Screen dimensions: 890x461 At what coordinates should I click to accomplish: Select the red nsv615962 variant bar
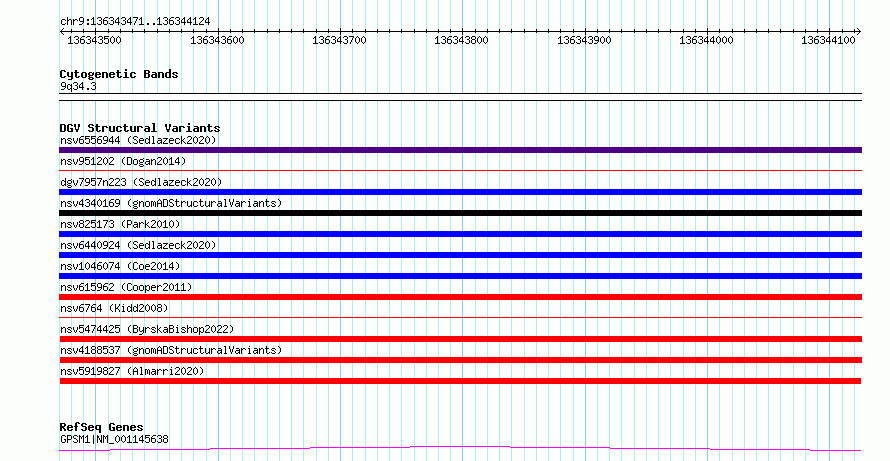(x=460, y=297)
